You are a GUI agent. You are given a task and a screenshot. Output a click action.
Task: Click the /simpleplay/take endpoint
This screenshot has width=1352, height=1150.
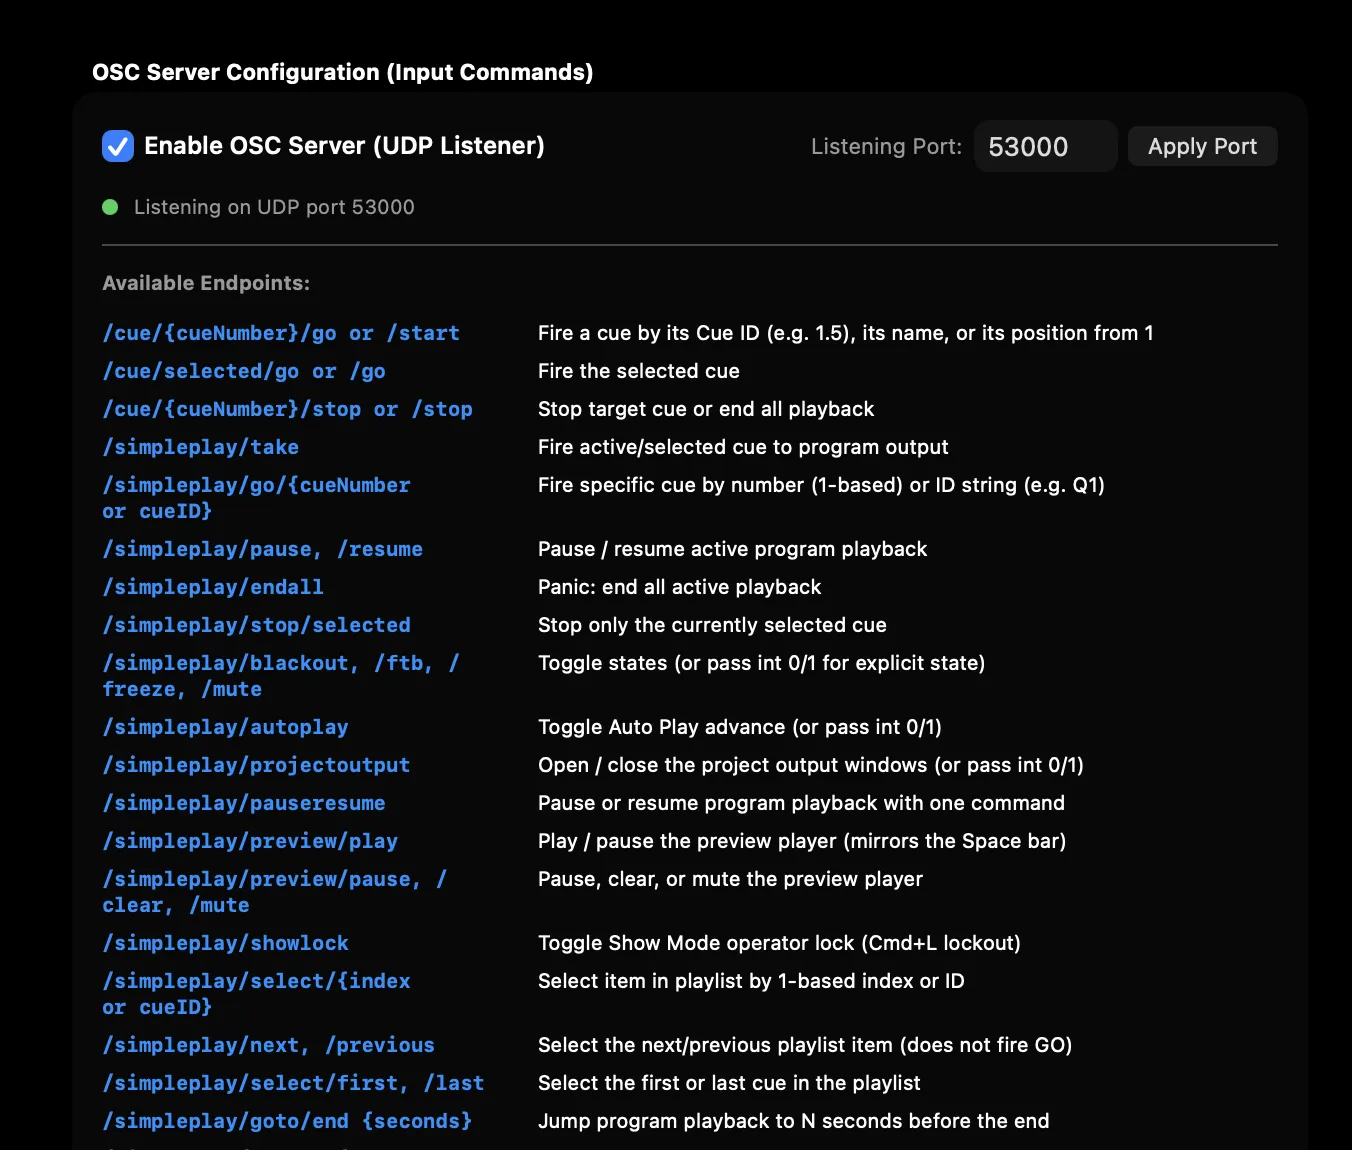[x=200, y=447]
